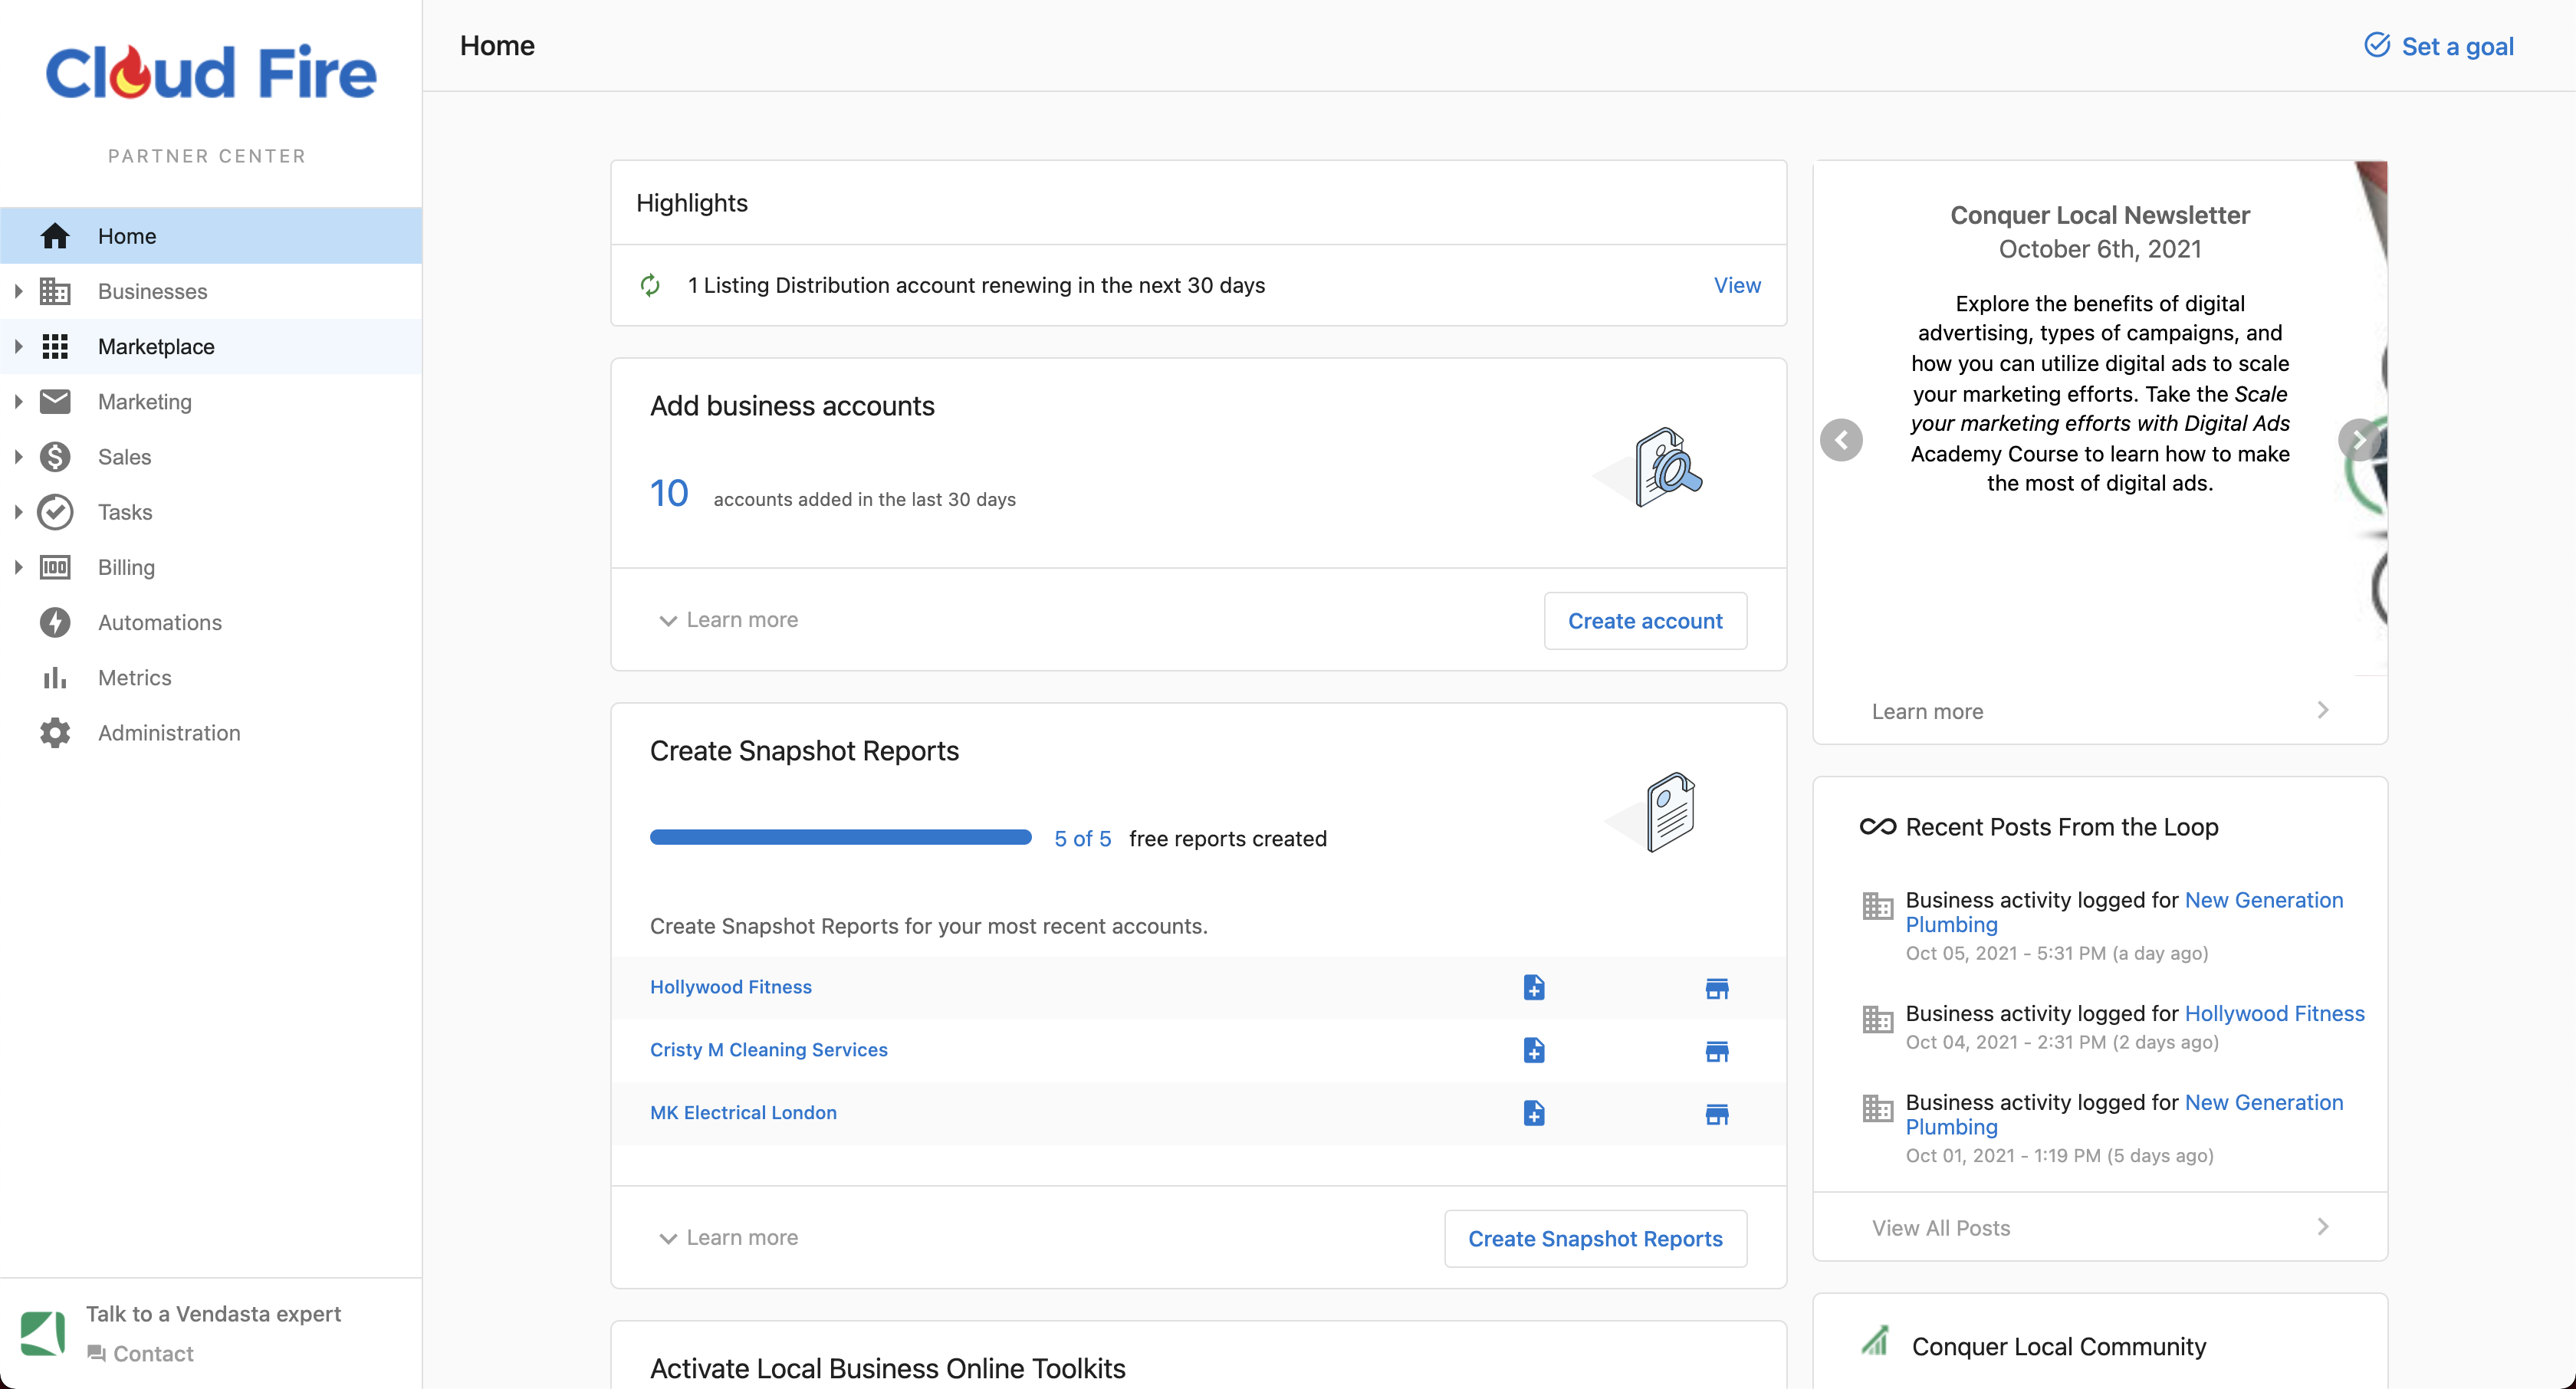
Task: Go to next newsletter slide
Action: click(2359, 440)
